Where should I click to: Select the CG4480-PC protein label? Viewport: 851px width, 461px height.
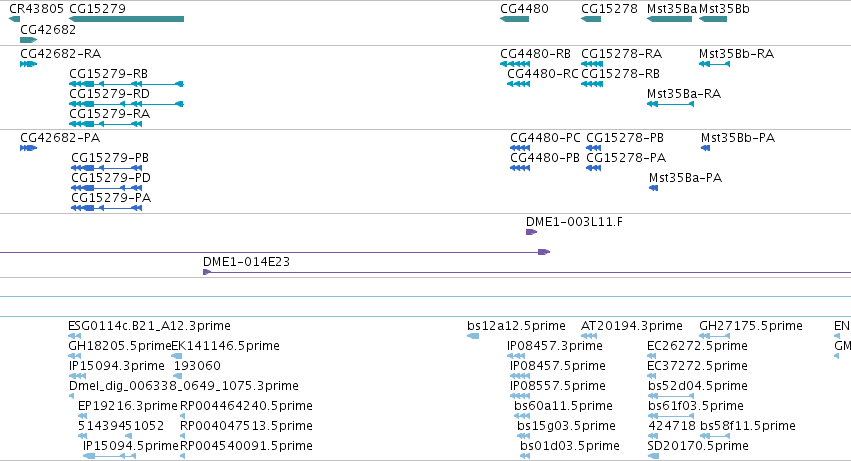click(x=545, y=138)
